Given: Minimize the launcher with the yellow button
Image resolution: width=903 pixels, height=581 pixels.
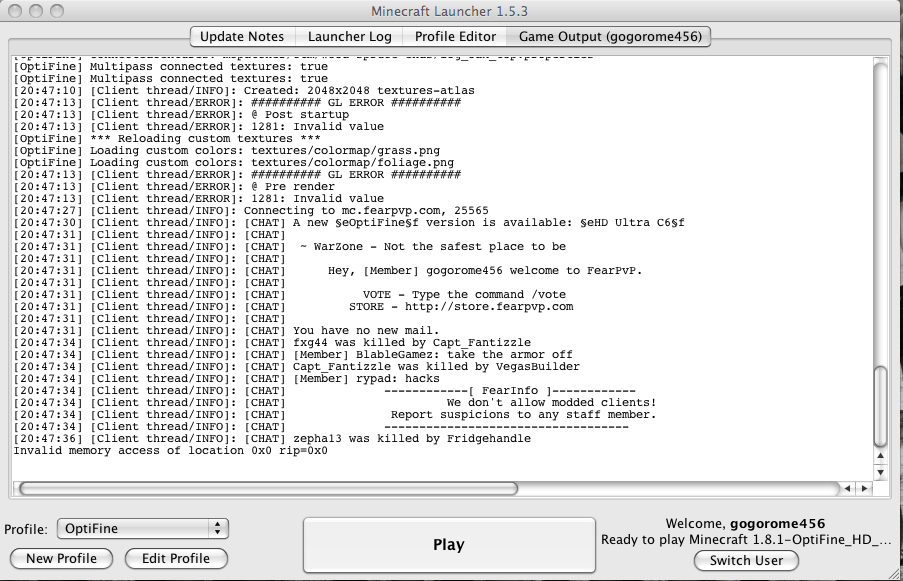Looking at the screenshot, I should pos(35,11).
